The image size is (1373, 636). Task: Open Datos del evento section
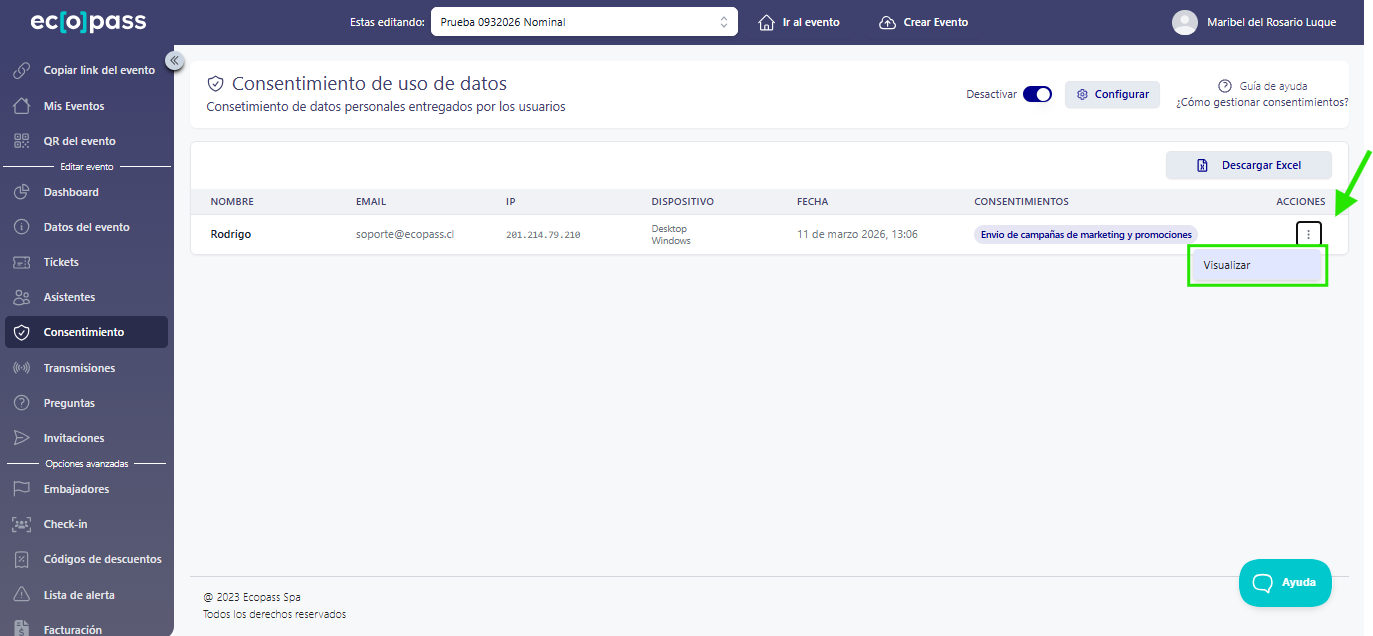coord(87,227)
